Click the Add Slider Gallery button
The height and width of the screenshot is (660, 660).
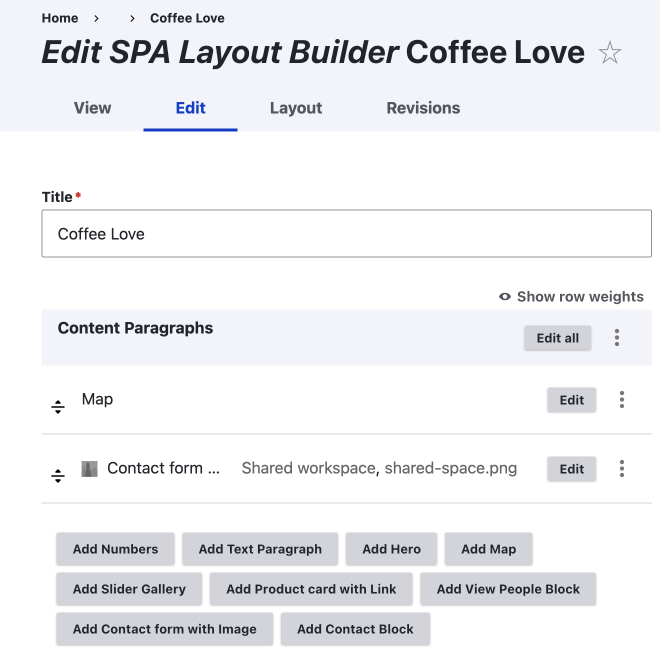[129, 589]
